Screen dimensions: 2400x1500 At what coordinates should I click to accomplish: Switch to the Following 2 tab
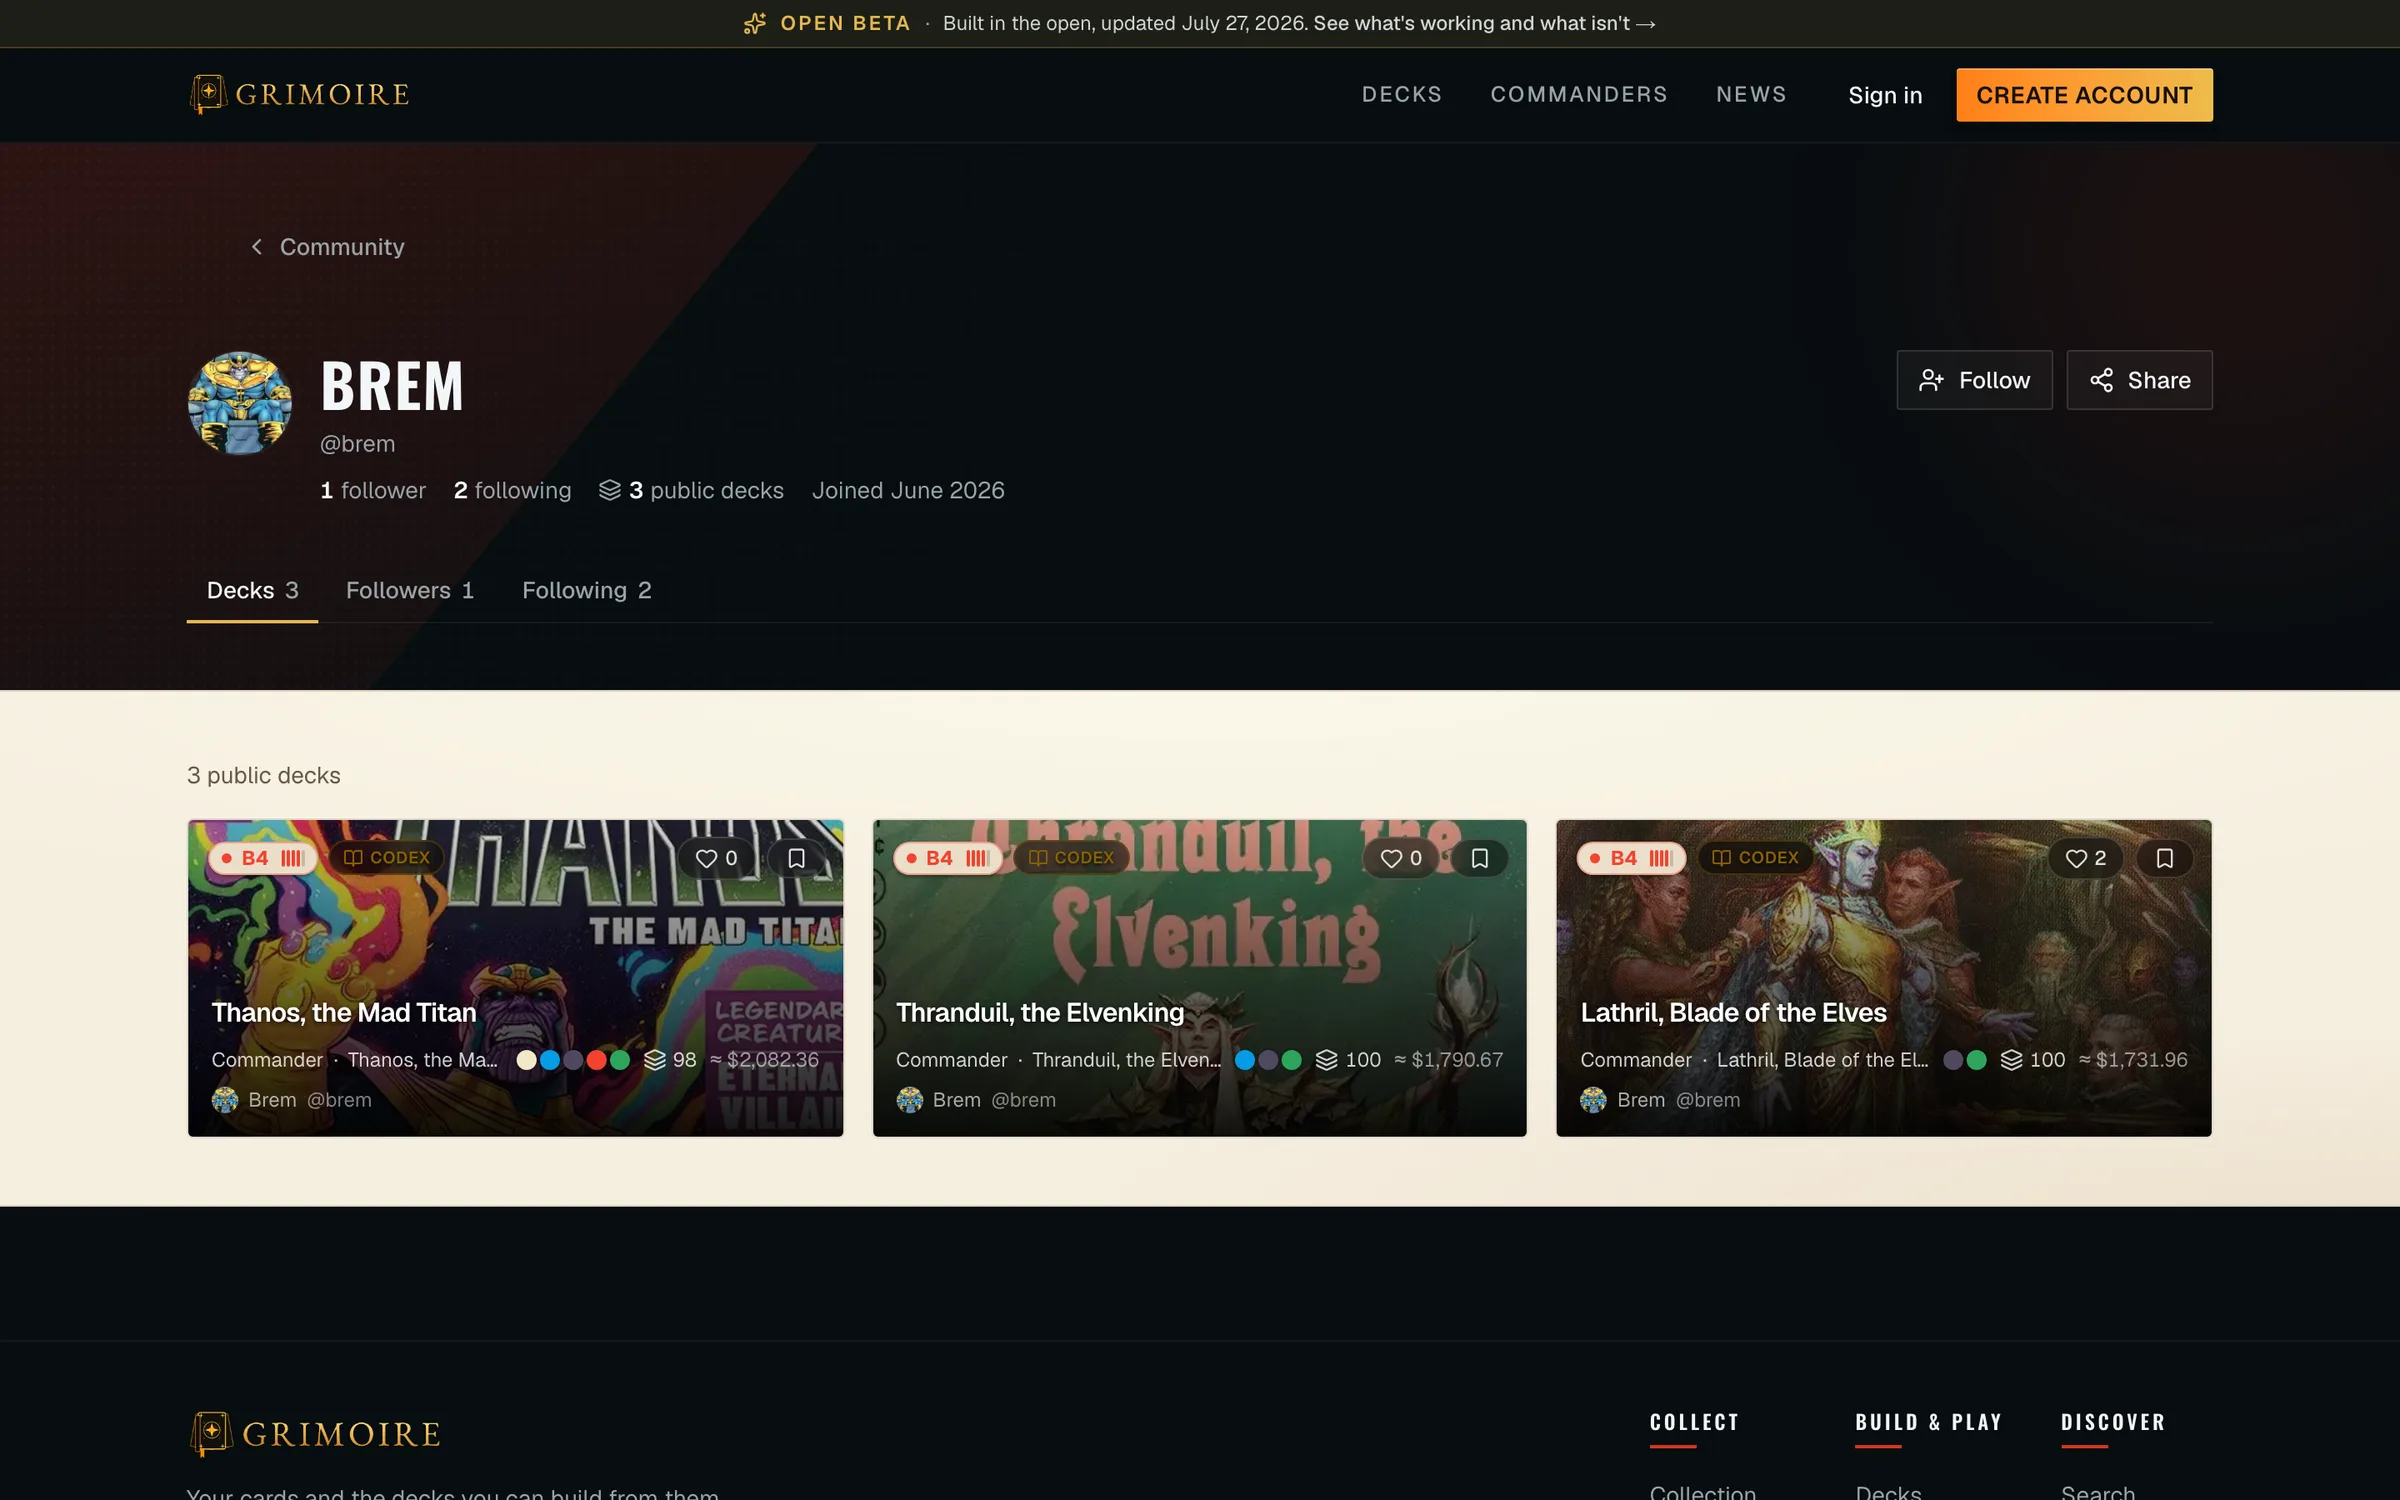pyautogui.click(x=587, y=590)
